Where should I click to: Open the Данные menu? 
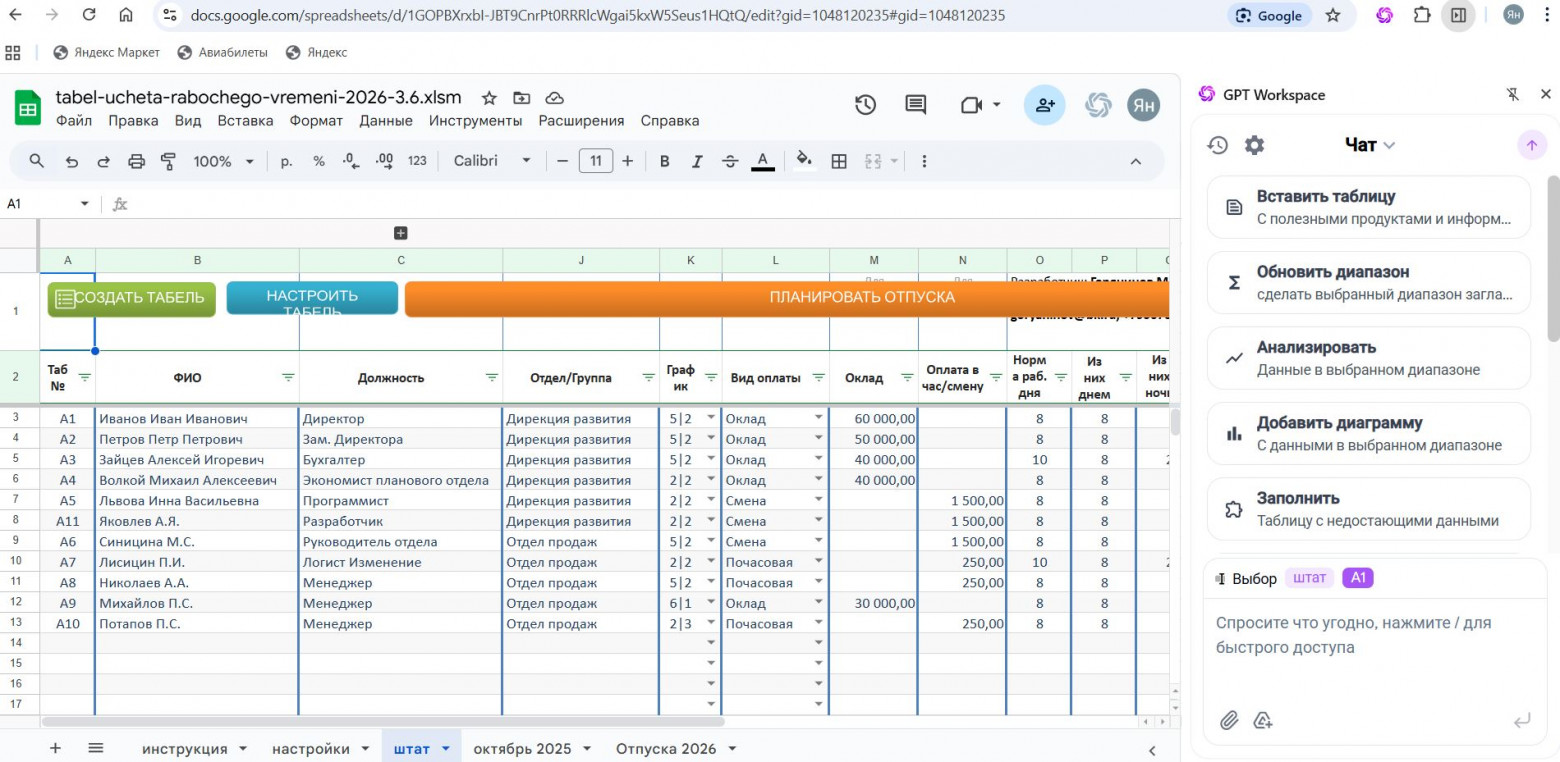pos(385,121)
